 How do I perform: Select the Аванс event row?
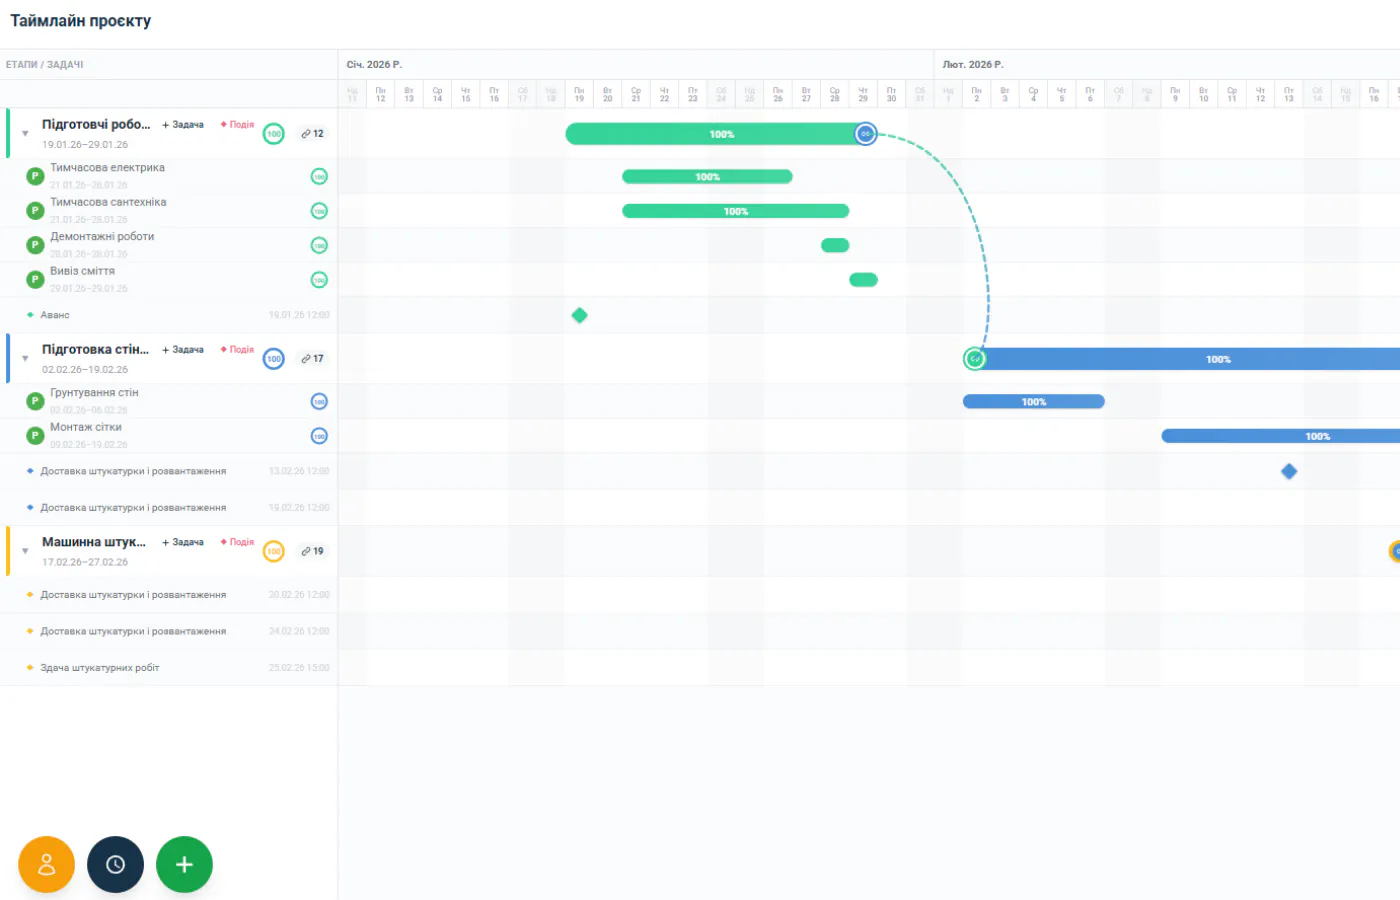(168, 315)
